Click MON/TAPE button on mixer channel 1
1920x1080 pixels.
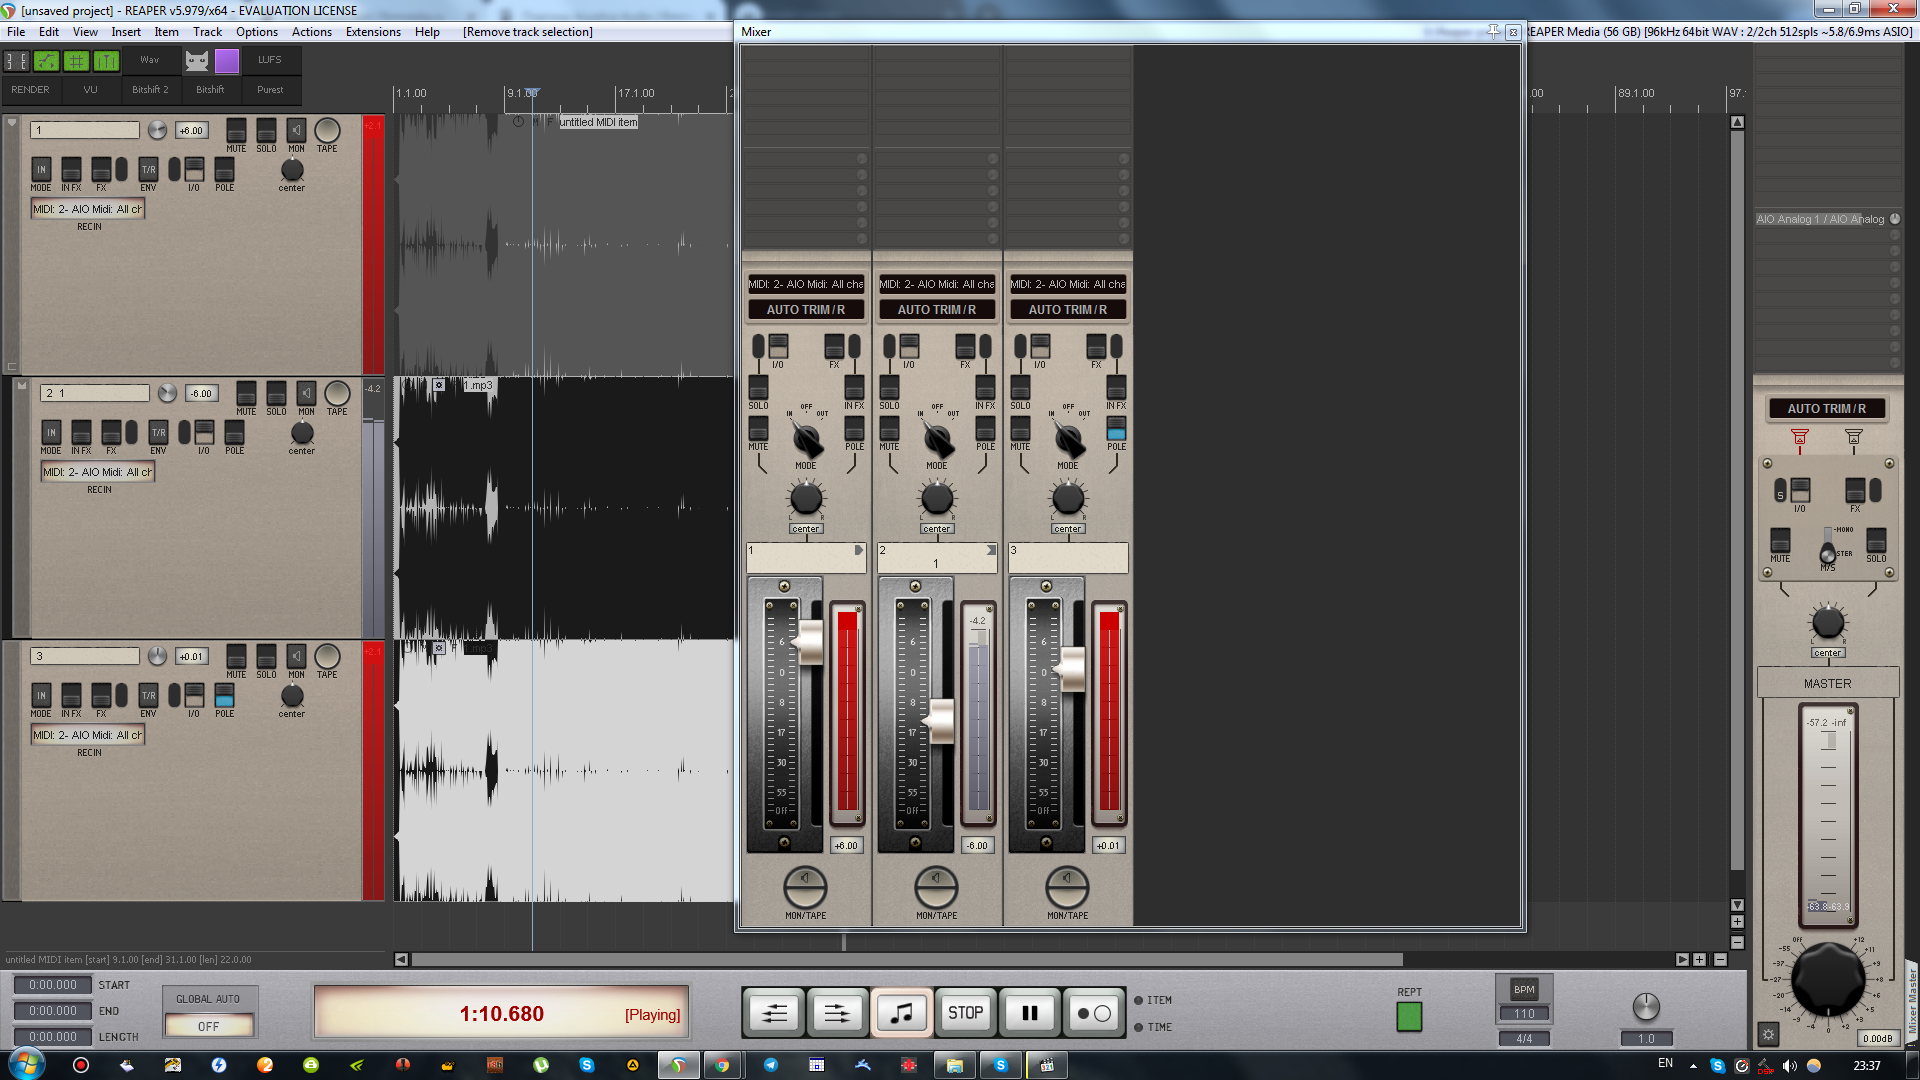(x=805, y=888)
